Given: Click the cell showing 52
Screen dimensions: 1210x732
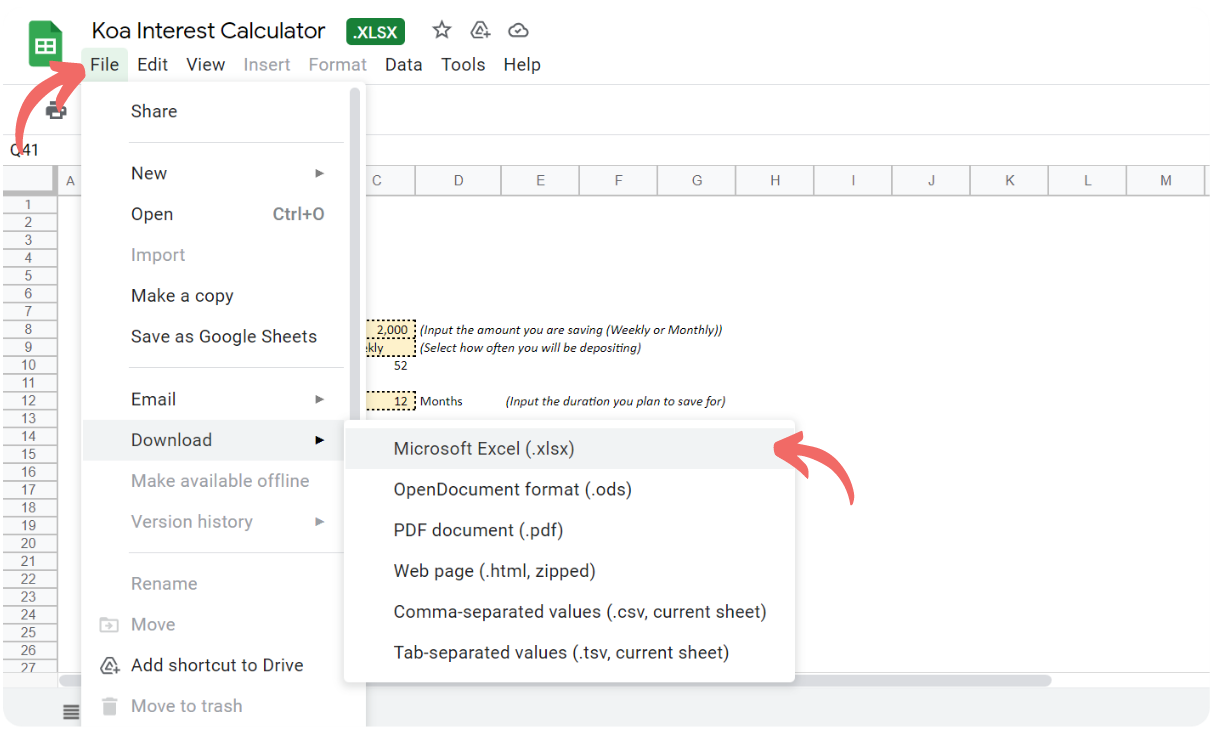Looking at the screenshot, I should (x=391, y=366).
